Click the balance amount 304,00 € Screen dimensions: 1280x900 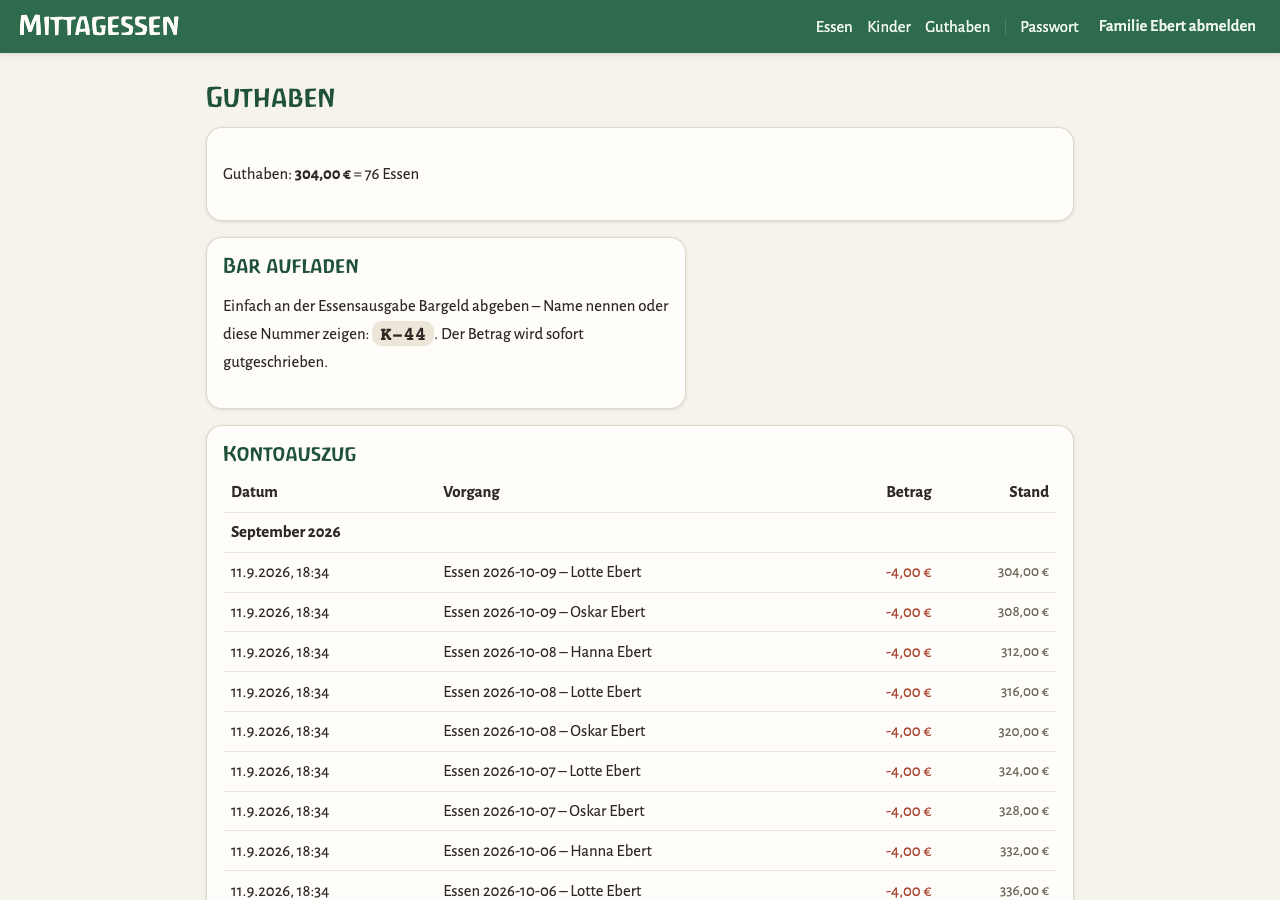(322, 174)
